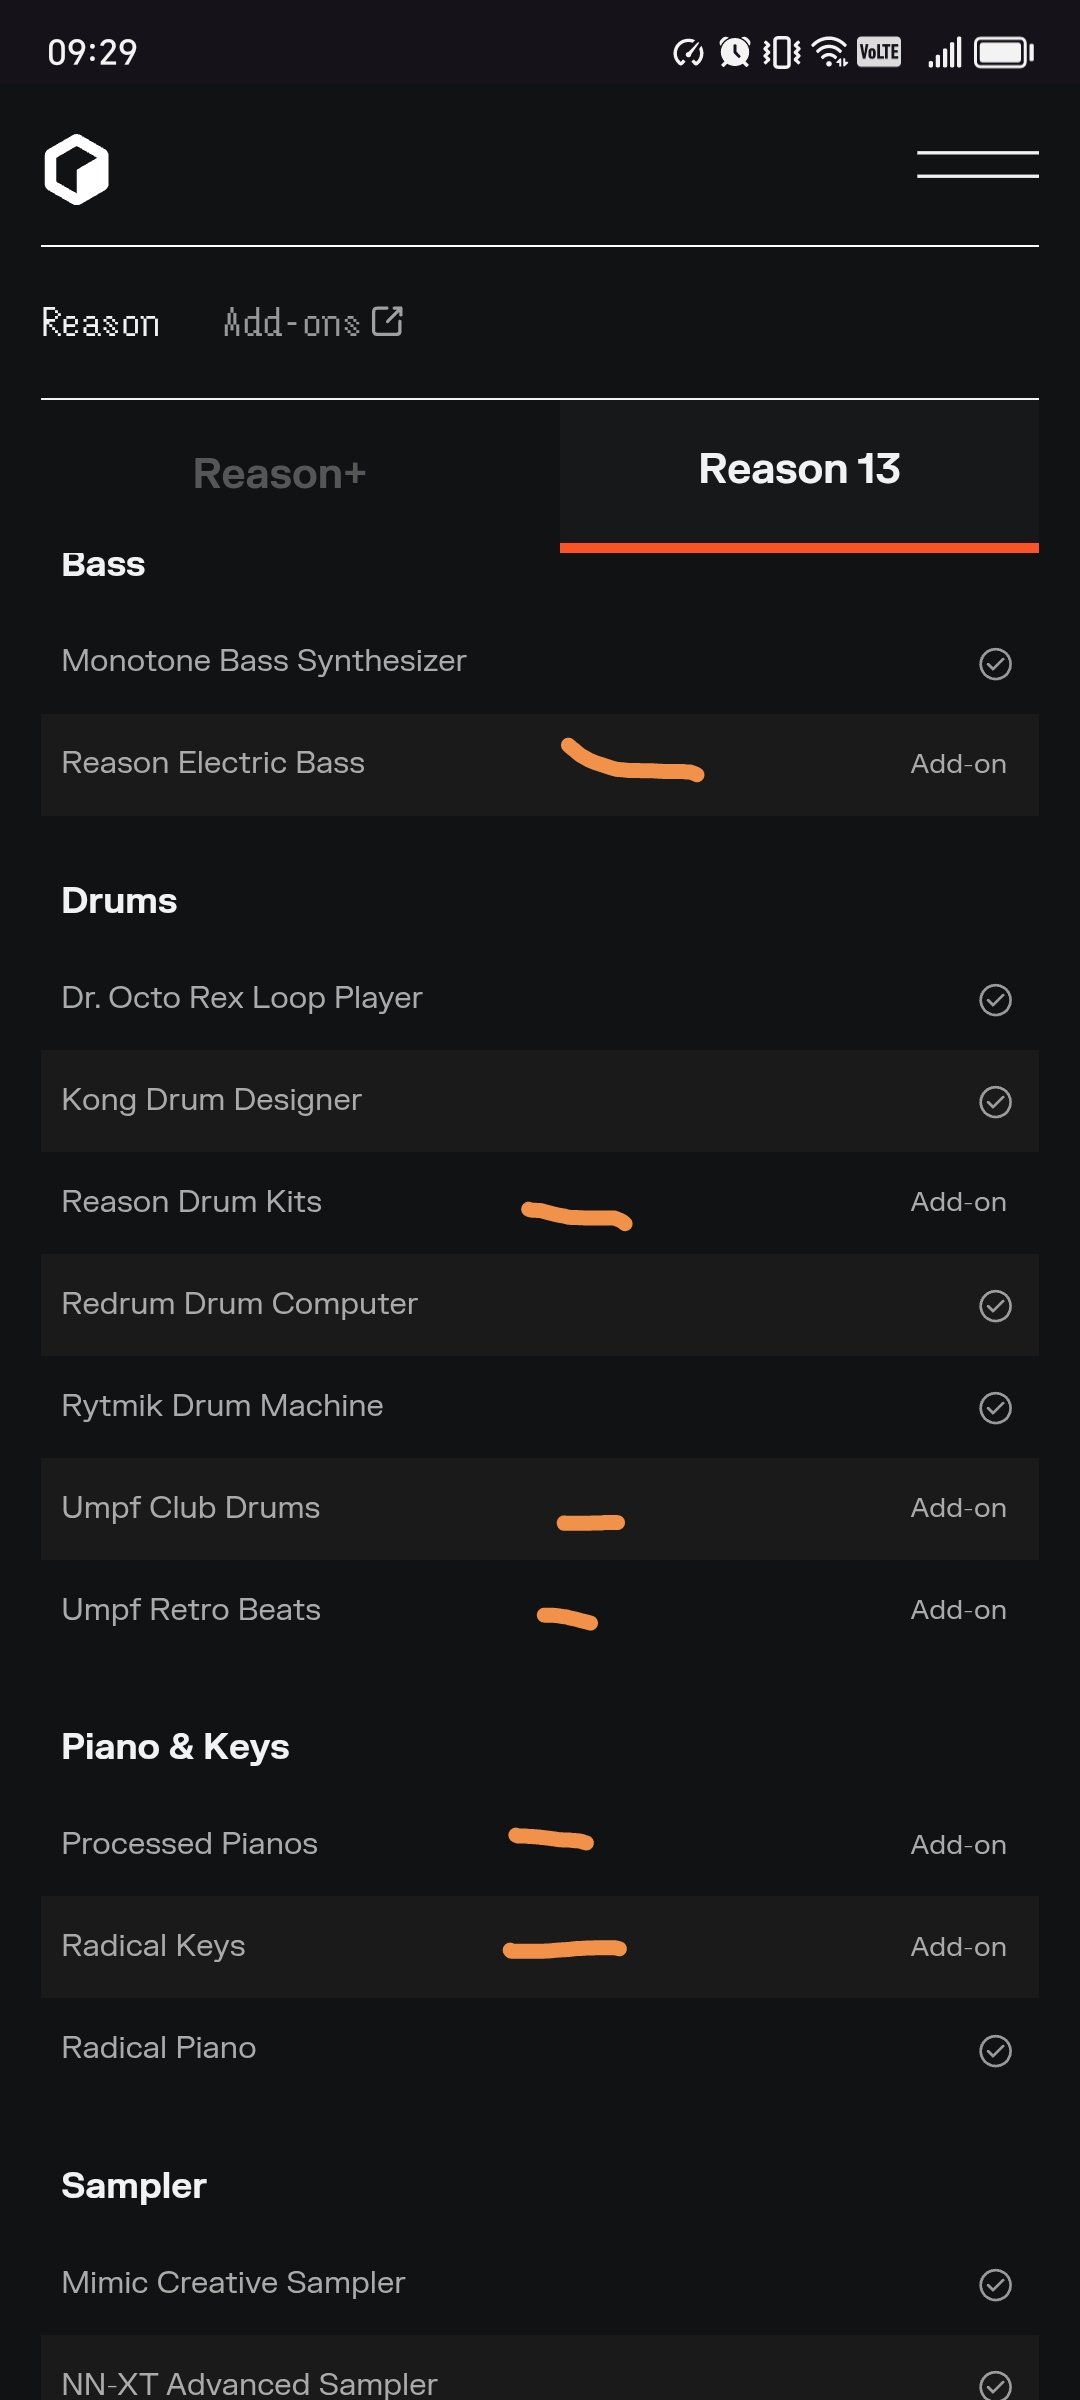Click checkmark beside Redrum Drum Computer

(995, 1305)
